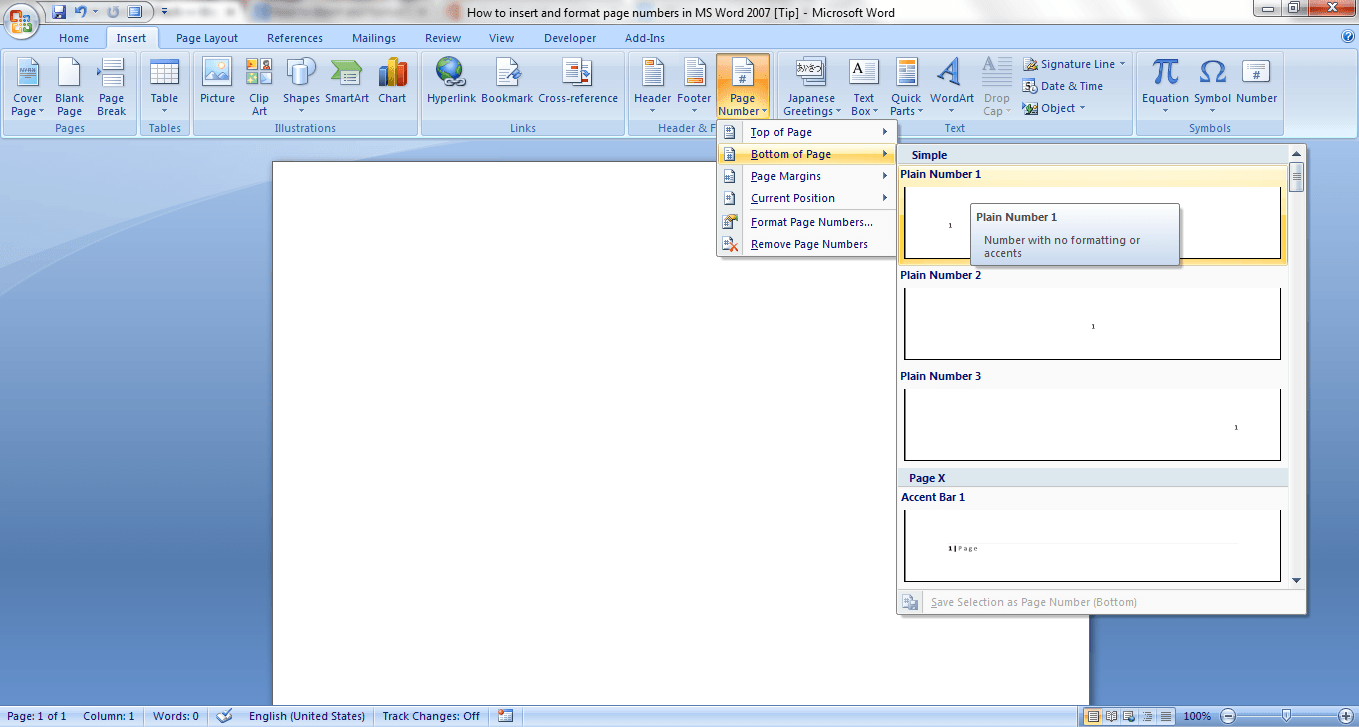1359x727 pixels.
Task: Switch to Print Layout view
Action: pyautogui.click(x=1093, y=716)
